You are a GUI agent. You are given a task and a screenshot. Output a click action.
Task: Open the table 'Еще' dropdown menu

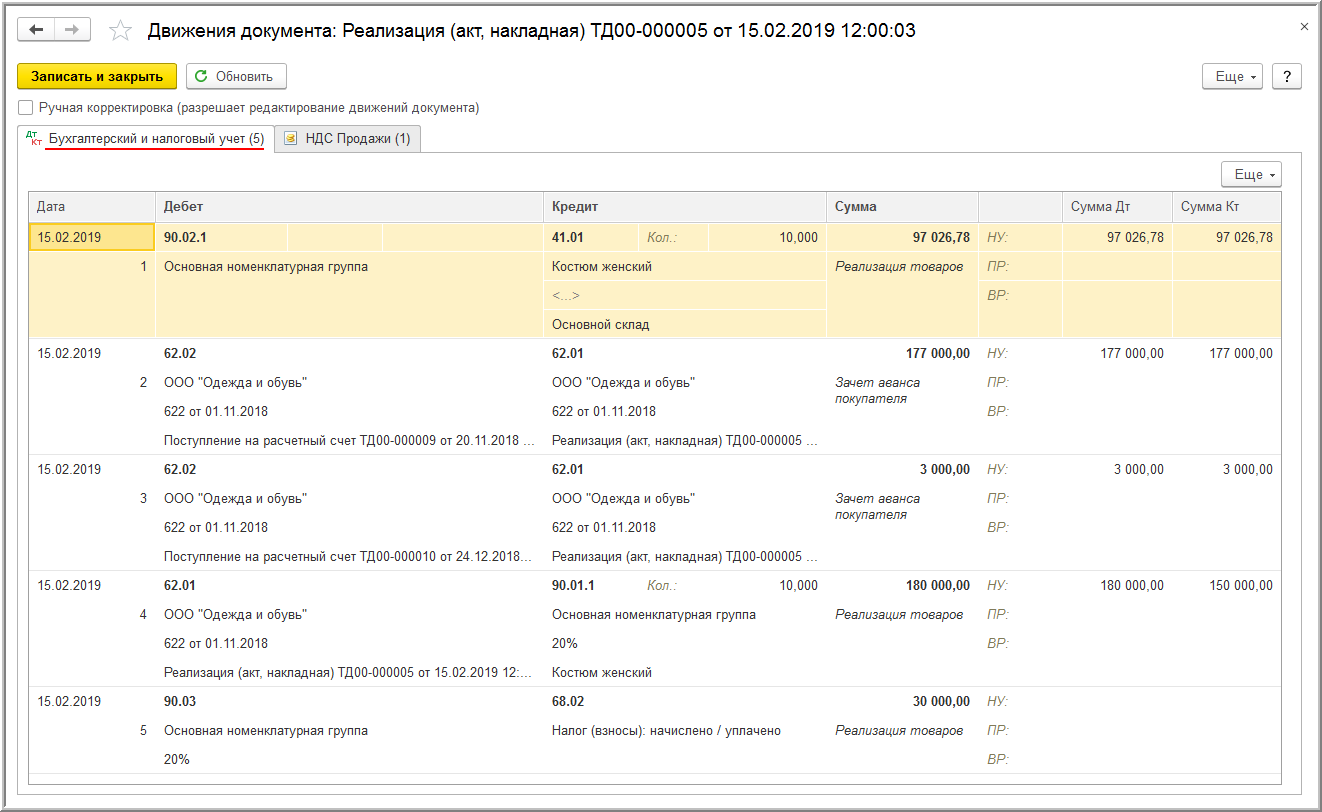pos(1251,174)
